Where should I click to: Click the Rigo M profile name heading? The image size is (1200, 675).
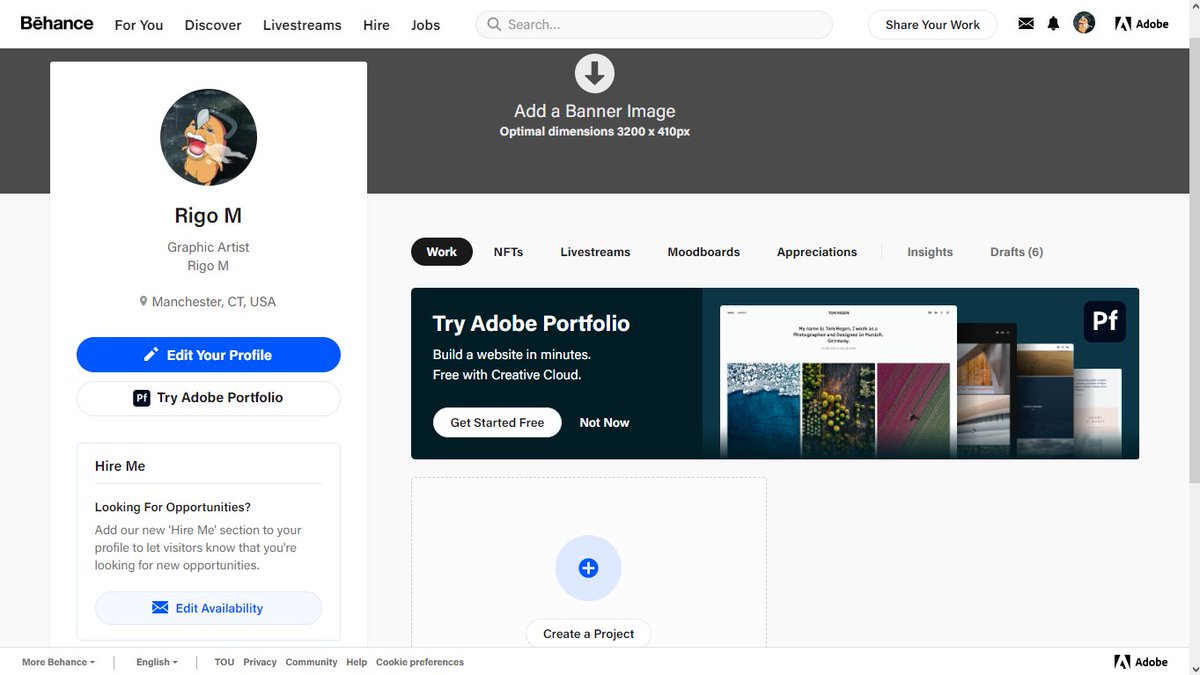pos(209,216)
